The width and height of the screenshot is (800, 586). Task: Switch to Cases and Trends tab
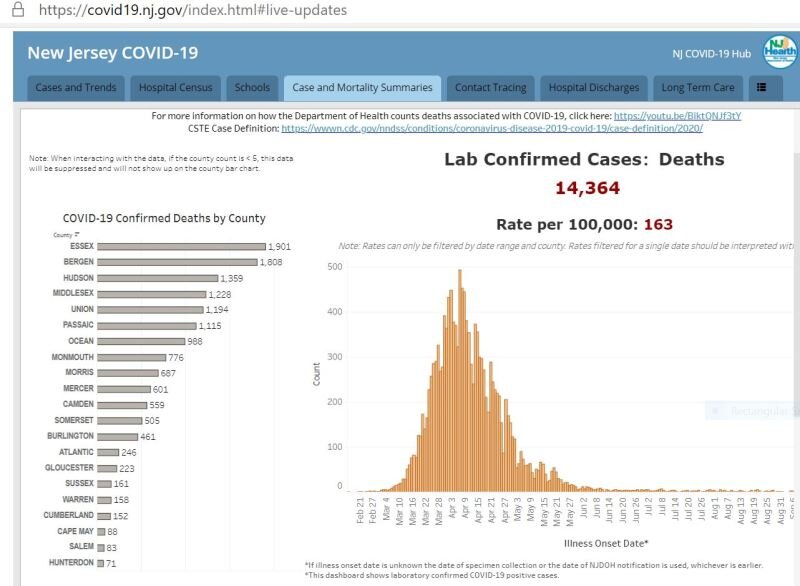(x=76, y=88)
